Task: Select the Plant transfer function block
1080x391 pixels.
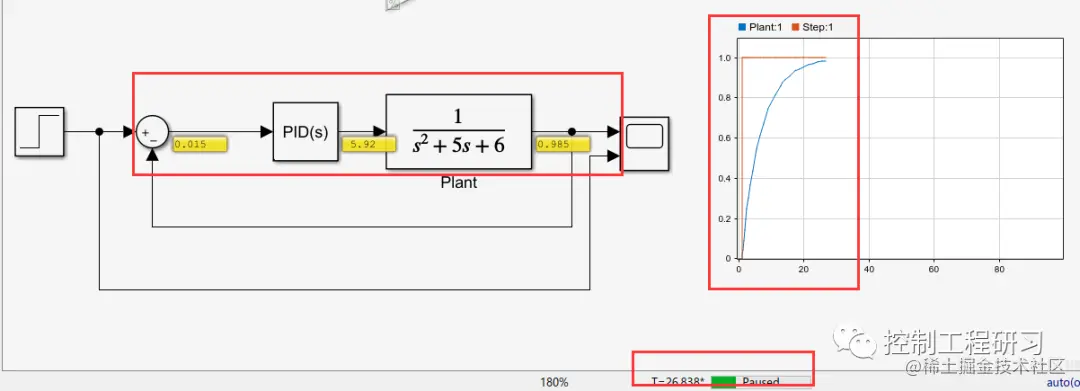Action: tap(458, 131)
